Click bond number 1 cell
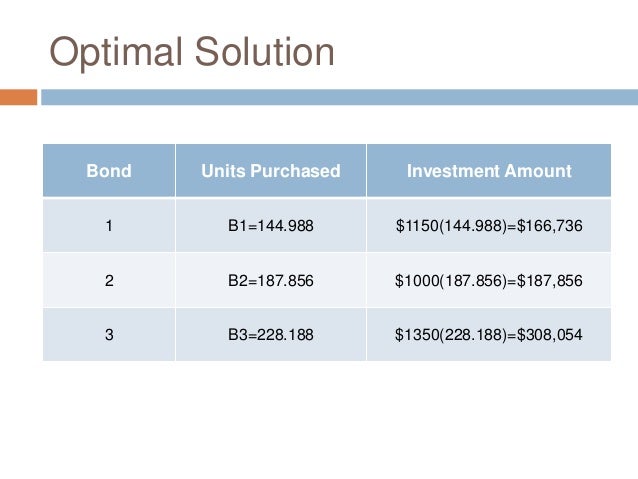638x479 pixels. 109,225
